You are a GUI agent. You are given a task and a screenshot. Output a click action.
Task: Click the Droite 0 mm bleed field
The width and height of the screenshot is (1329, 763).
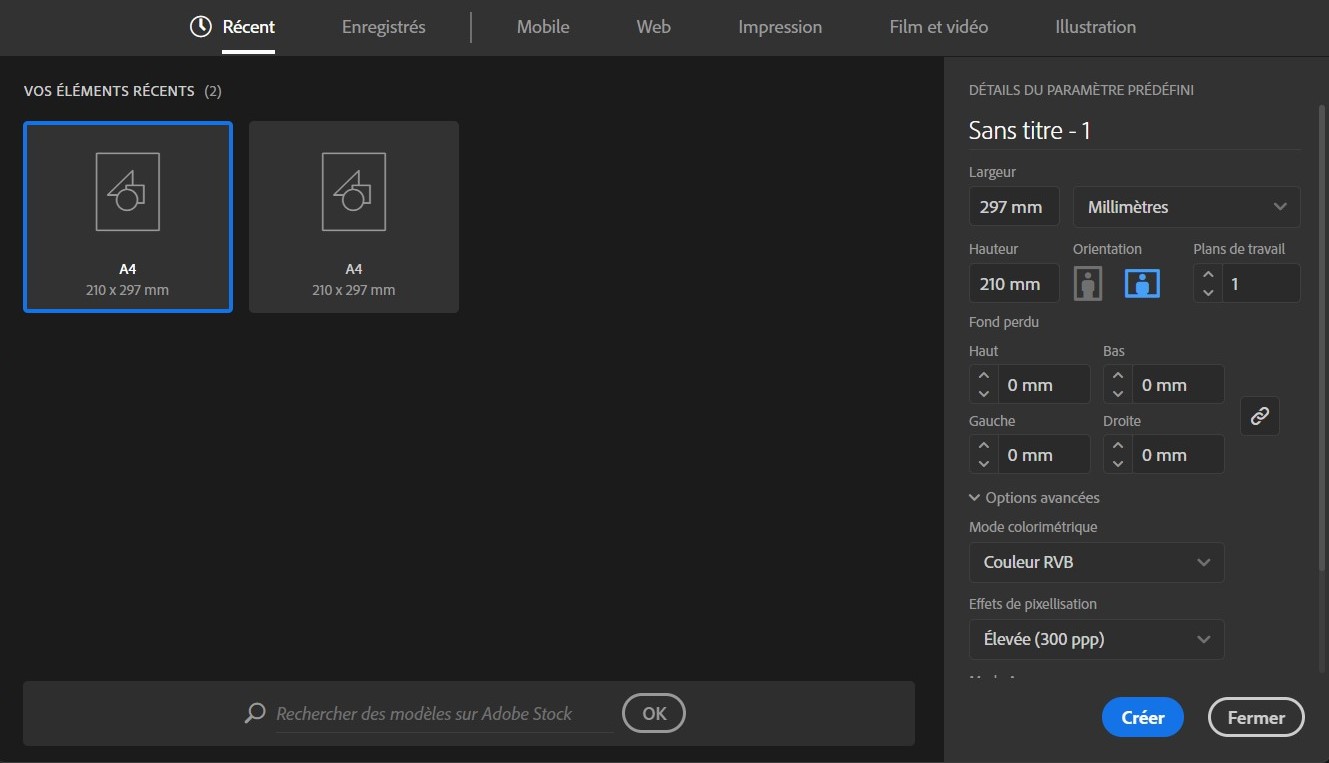click(1177, 455)
